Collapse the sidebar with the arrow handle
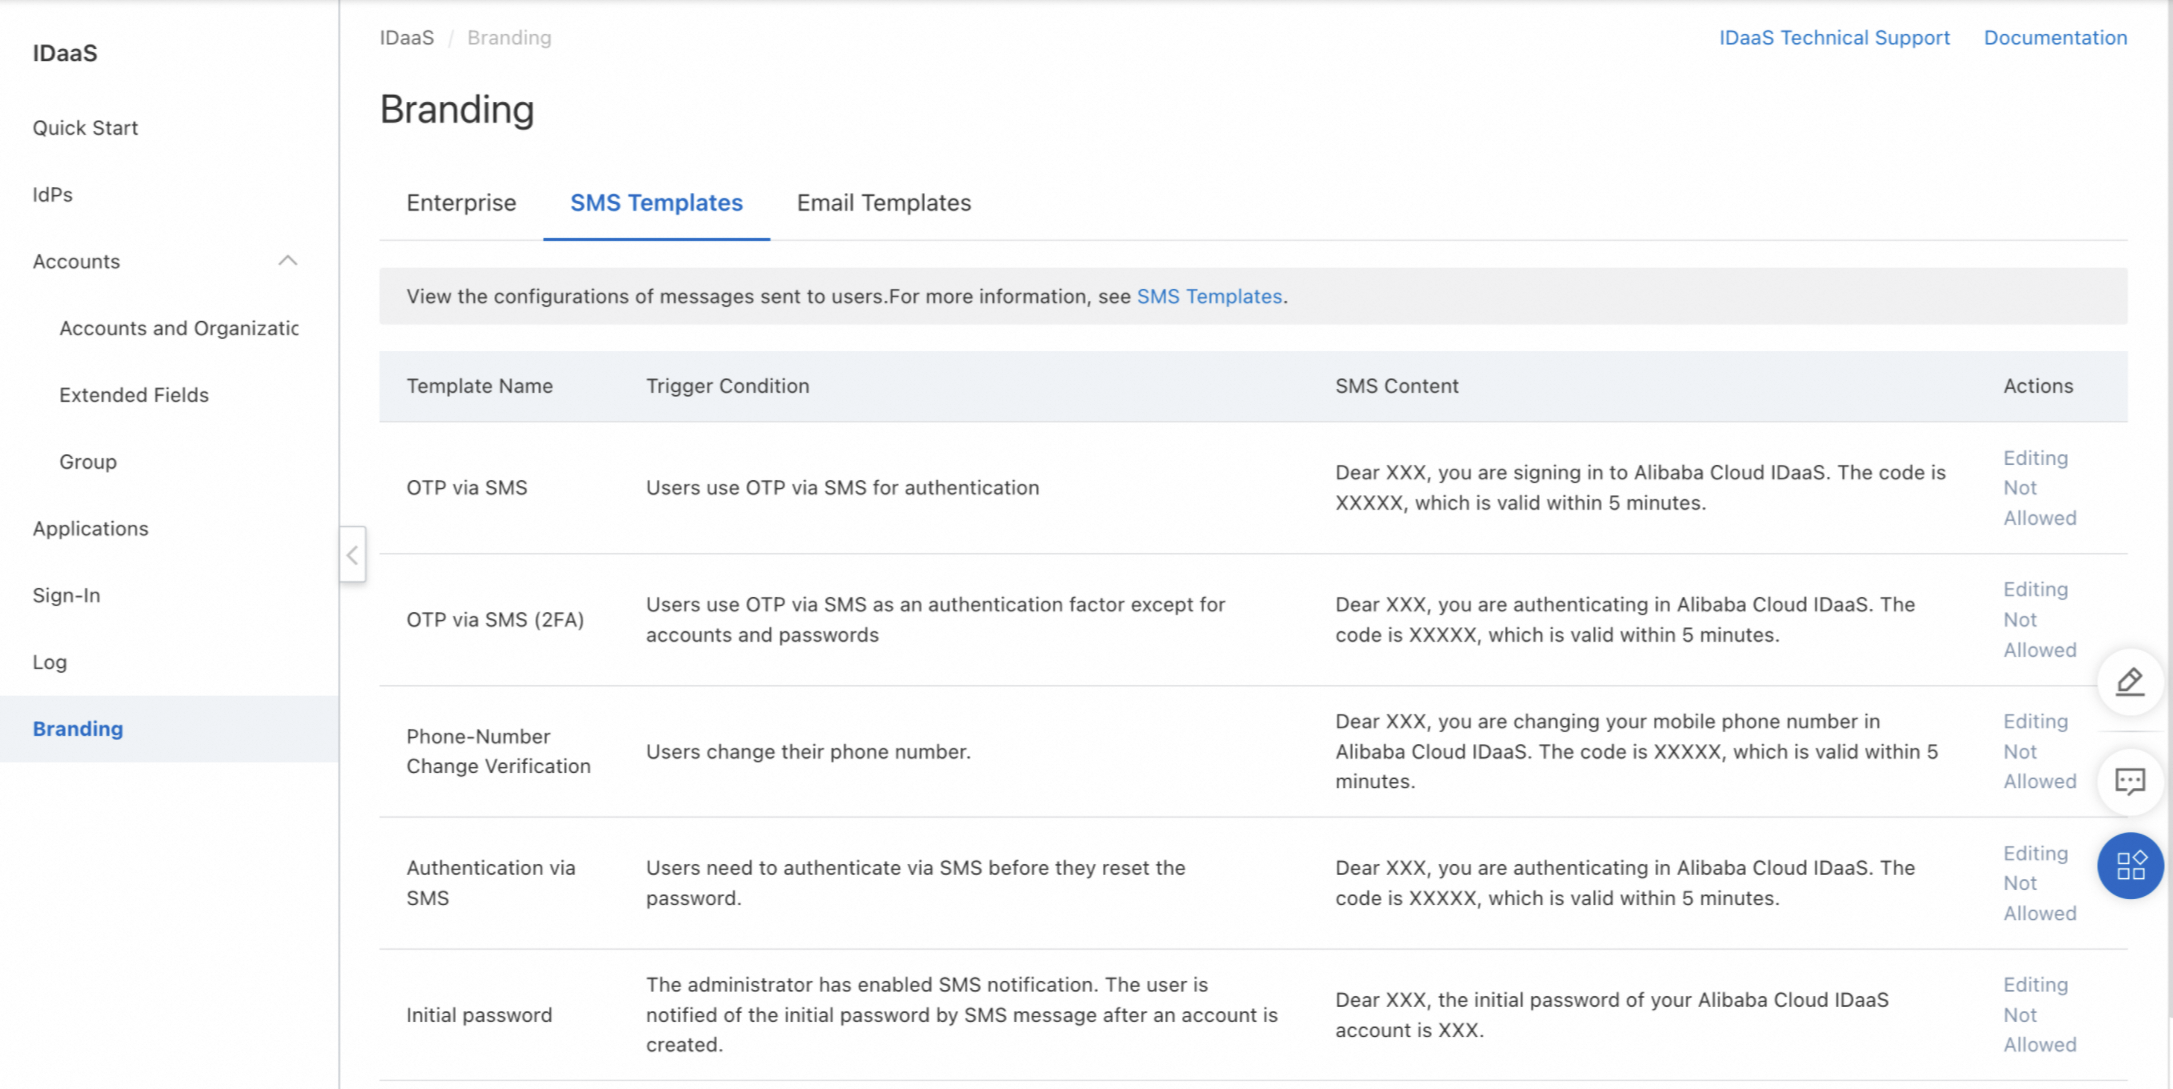Viewport: 2173px width, 1089px height. 352,555
